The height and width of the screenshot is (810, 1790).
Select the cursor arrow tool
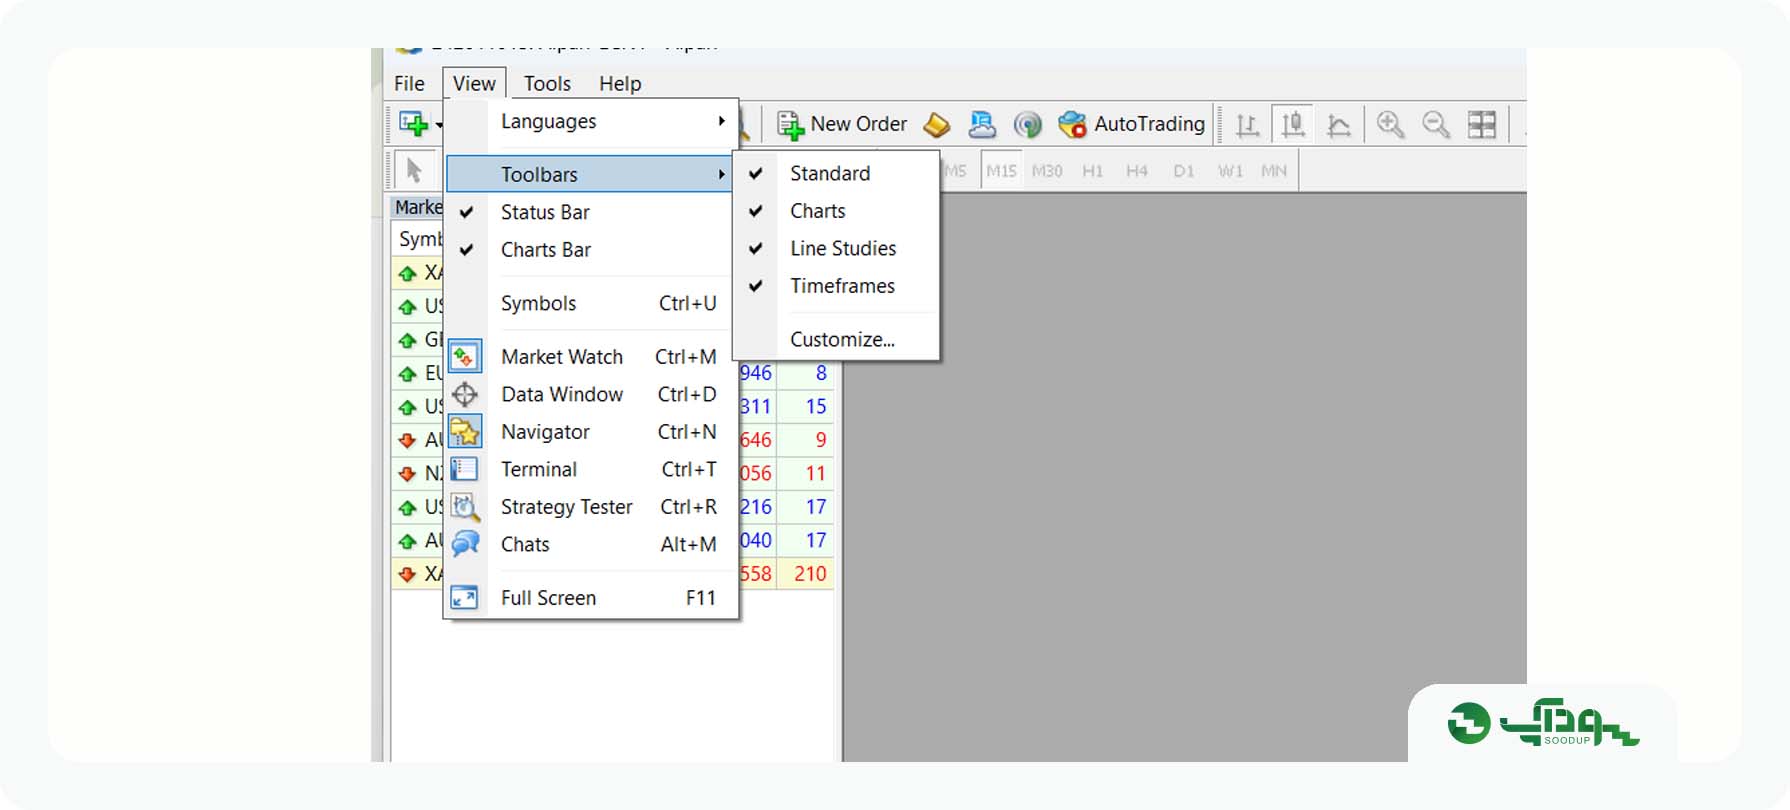coord(413,170)
